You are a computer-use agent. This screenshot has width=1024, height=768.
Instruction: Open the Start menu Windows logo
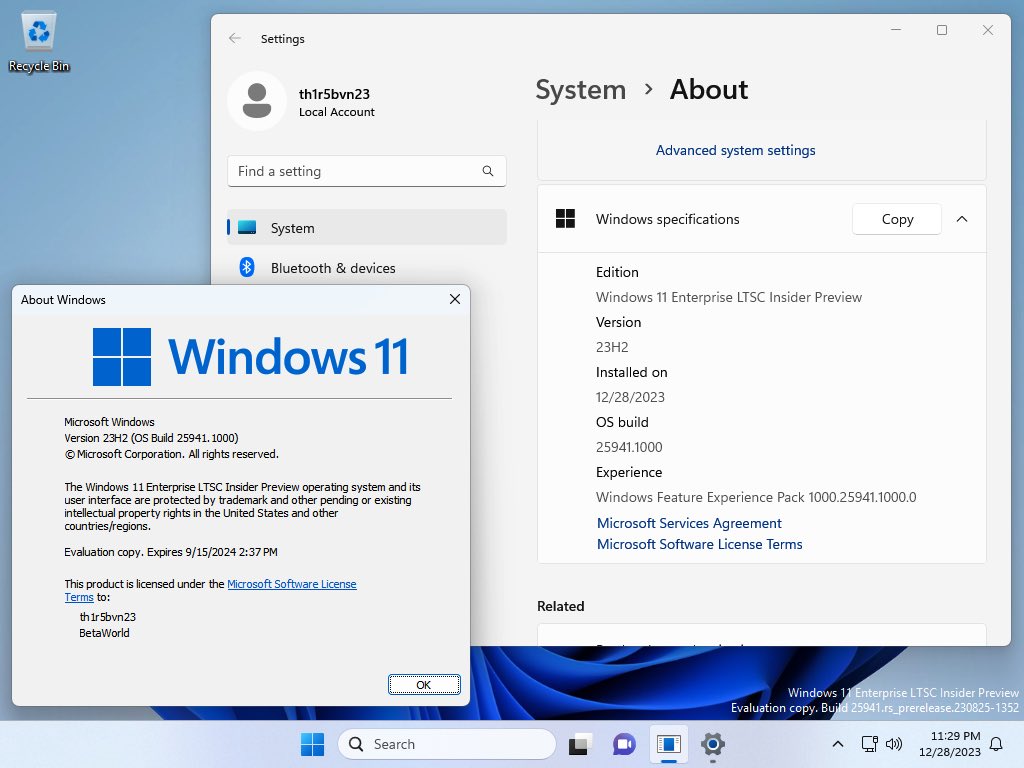tap(312, 744)
